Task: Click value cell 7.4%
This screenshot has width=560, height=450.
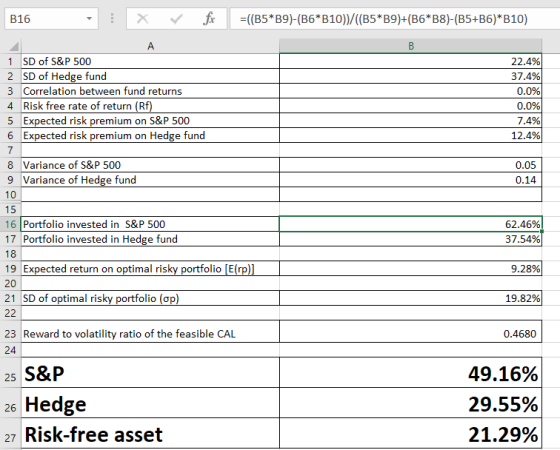Action: pos(411,121)
